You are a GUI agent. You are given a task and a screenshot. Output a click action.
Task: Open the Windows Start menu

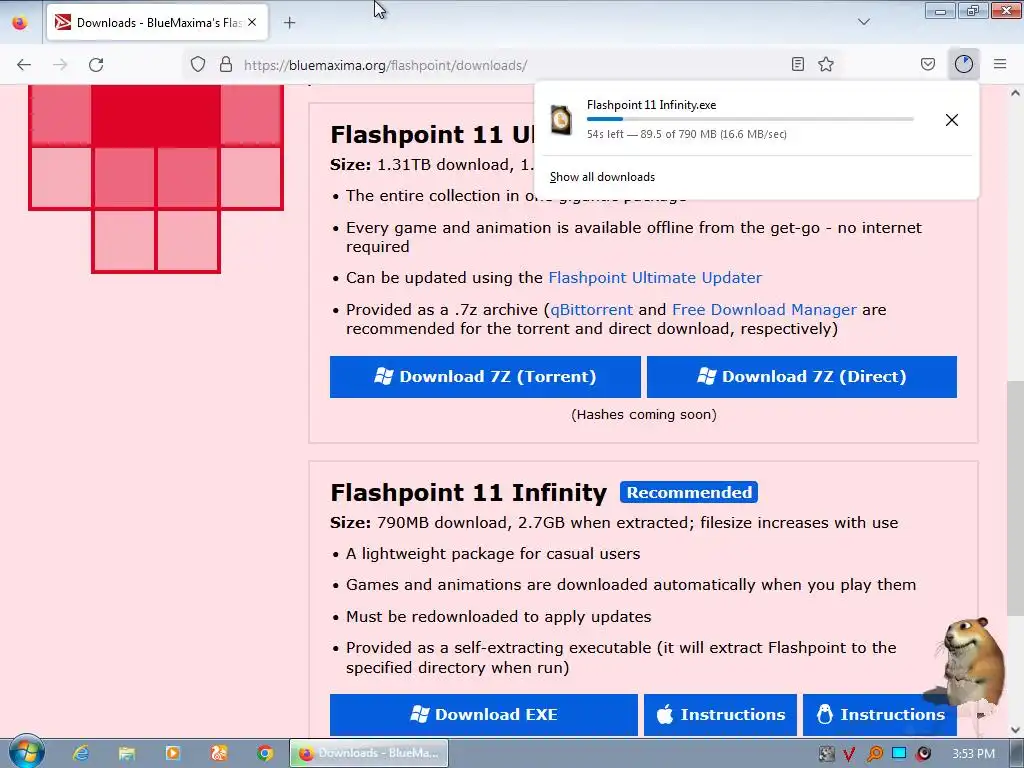point(25,752)
